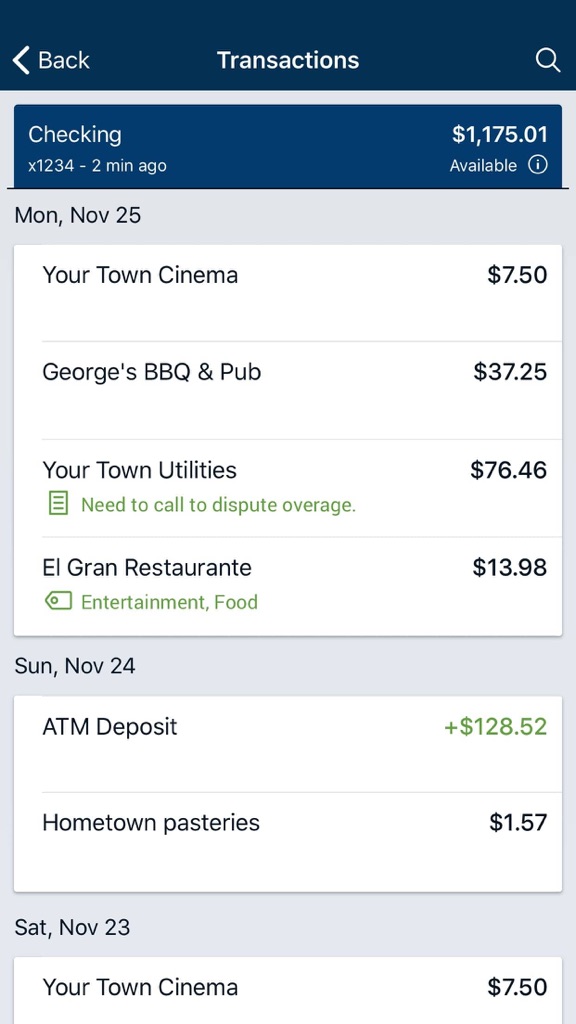Image resolution: width=576 pixels, height=1024 pixels.
Task: Select the George's BBQ & Pub transaction
Action: pyautogui.click(x=288, y=390)
